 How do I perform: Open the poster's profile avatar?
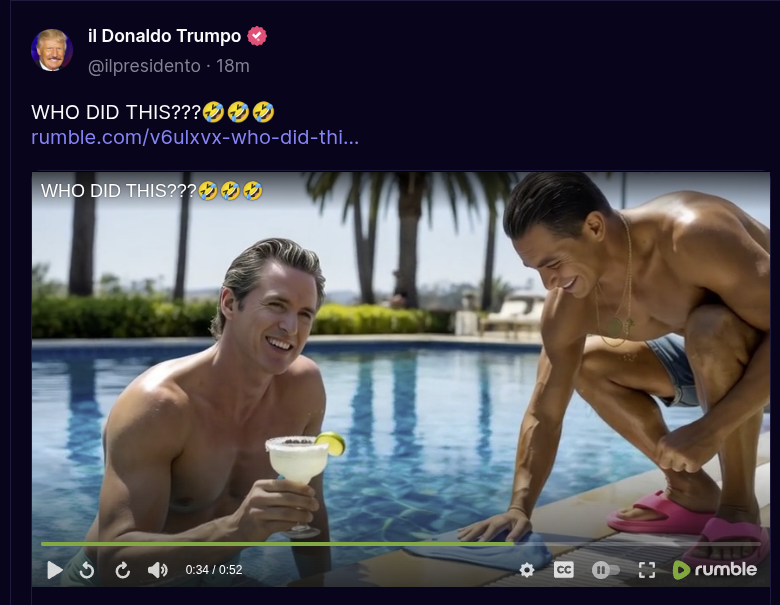[52, 50]
